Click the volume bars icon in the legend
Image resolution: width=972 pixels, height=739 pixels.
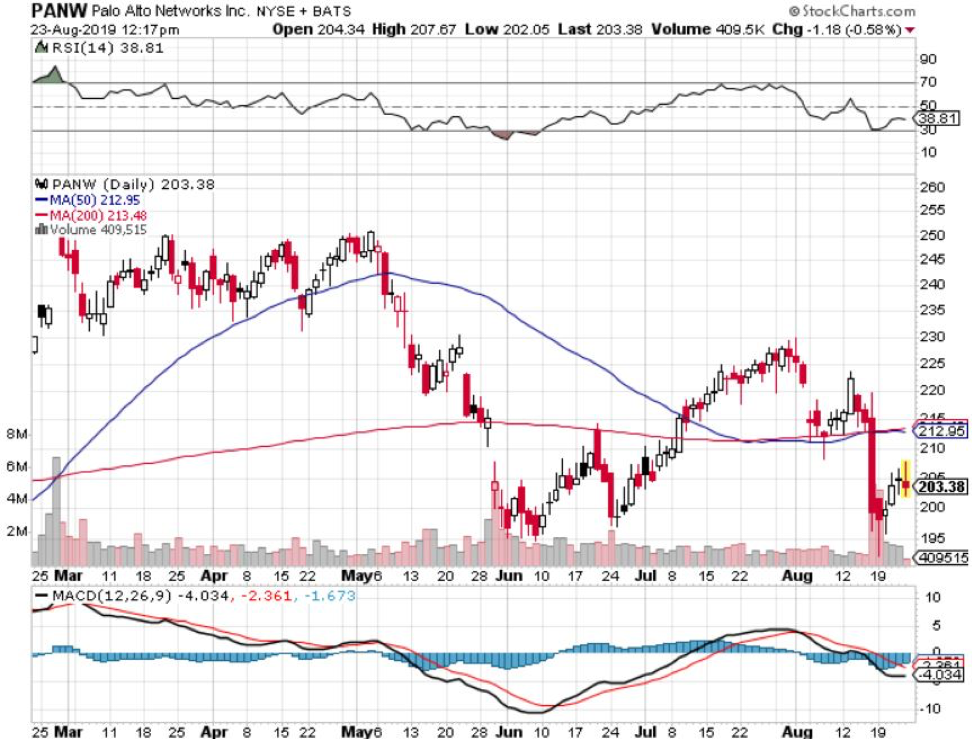pos(42,229)
